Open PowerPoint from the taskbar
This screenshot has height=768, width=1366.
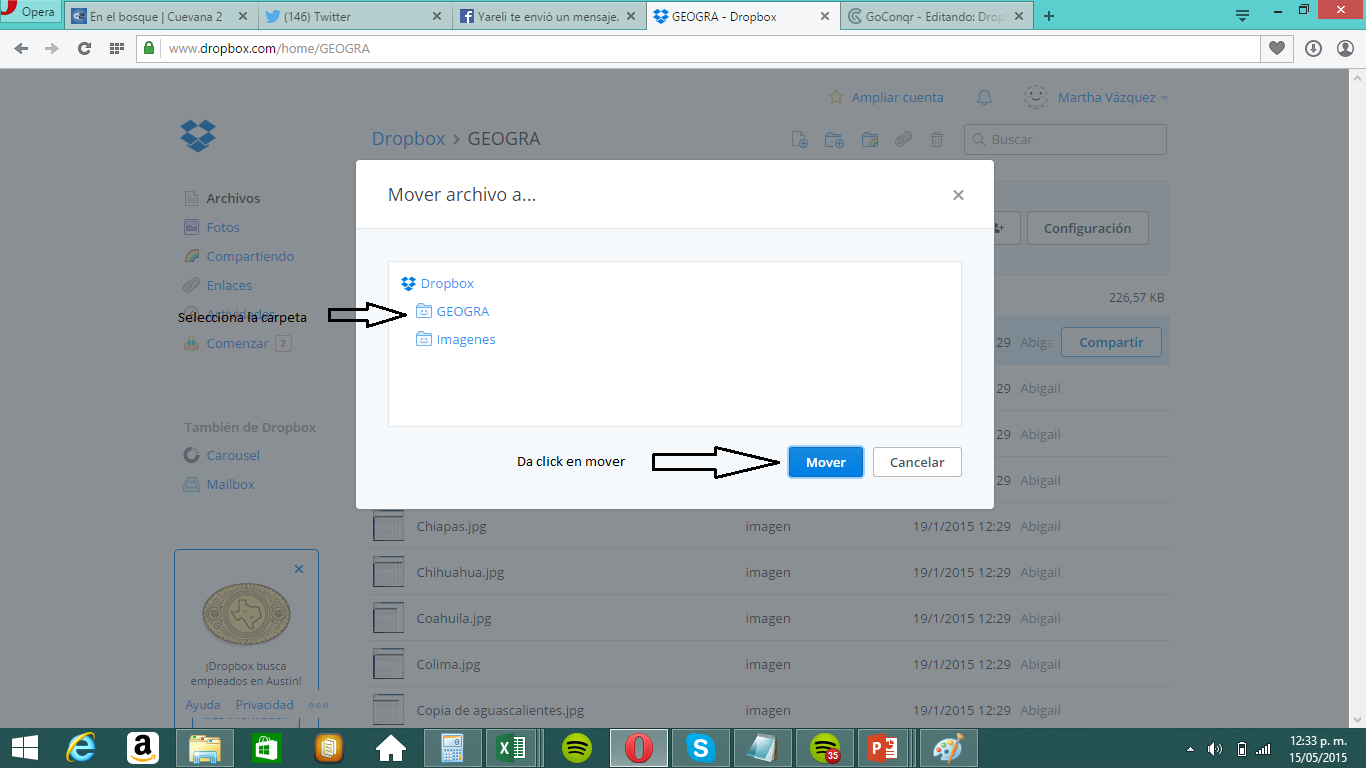click(884, 748)
